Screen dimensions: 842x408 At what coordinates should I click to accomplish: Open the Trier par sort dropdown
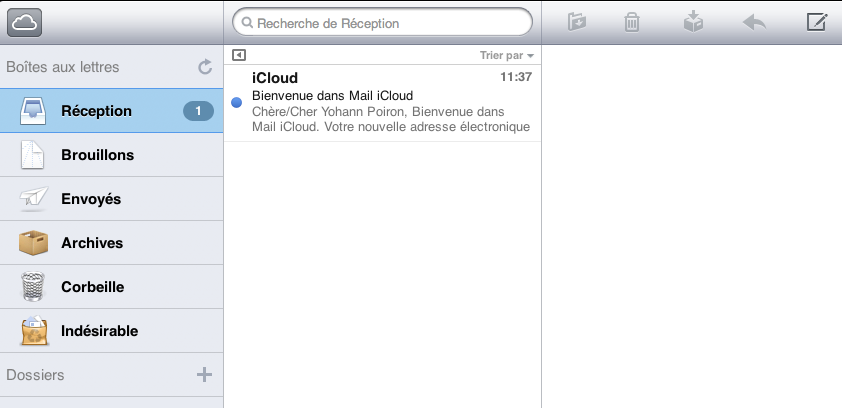pos(507,56)
